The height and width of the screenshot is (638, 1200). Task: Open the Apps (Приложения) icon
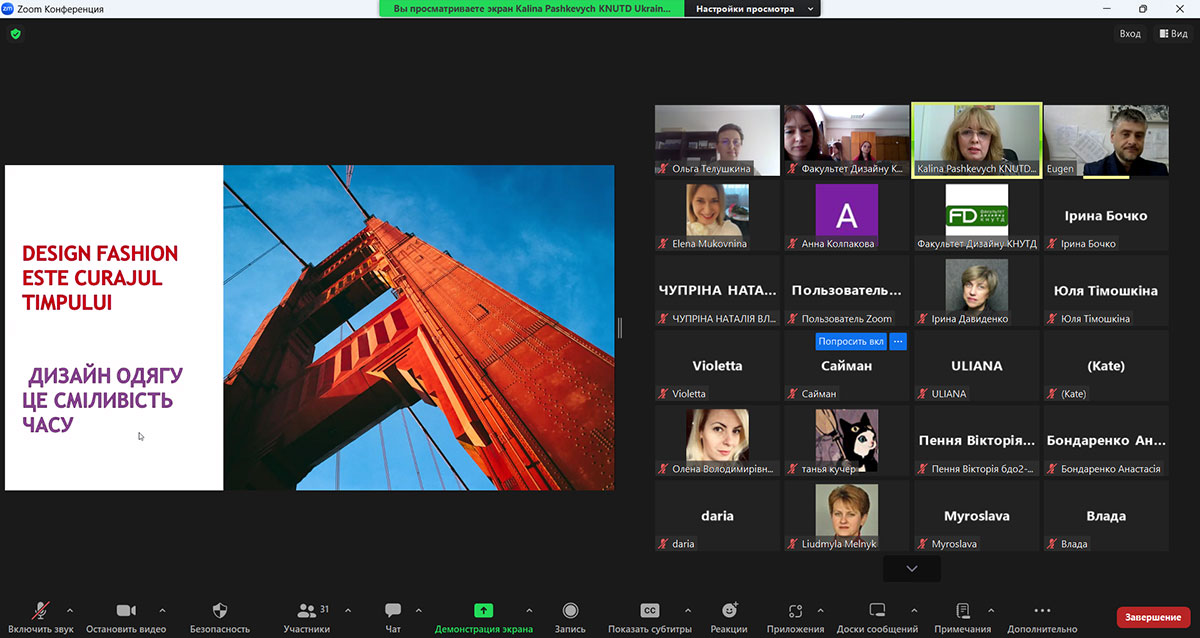tap(795, 611)
